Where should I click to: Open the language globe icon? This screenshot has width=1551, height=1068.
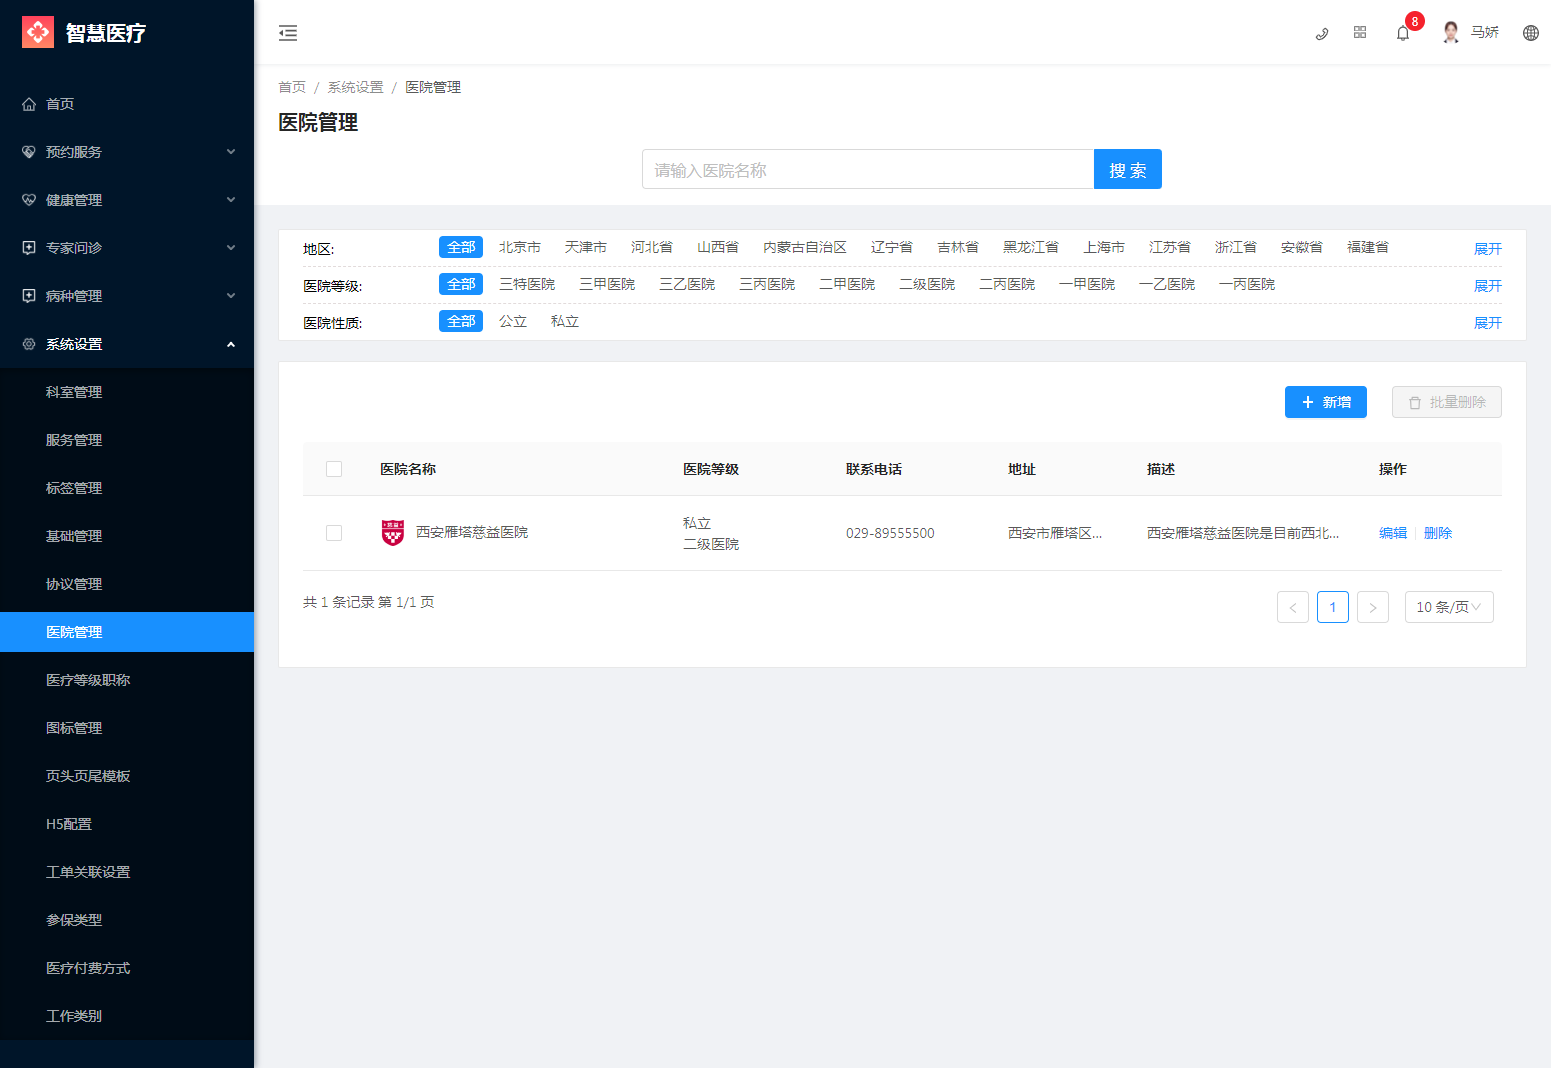point(1531,33)
